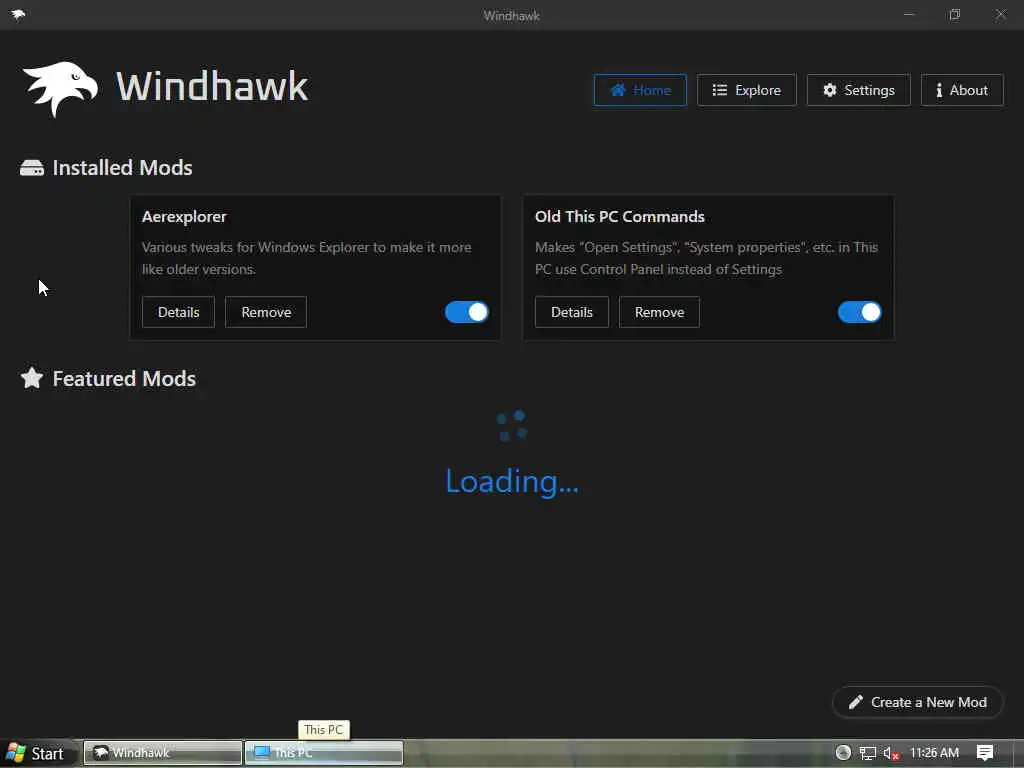Open Details for Aerexplorer mod
This screenshot has width=1024, height=768.
[178, 312]
